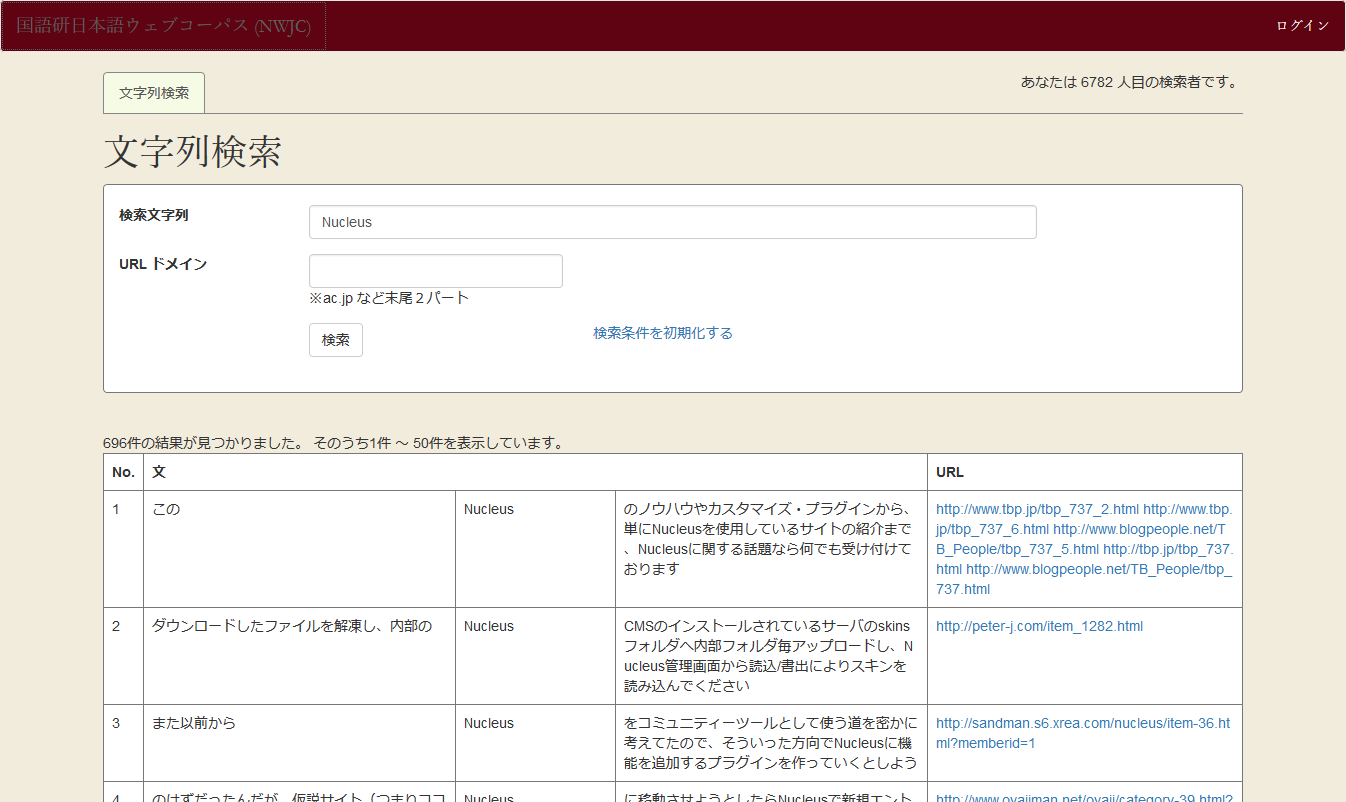Click the URL ドメイン input field
This screenshot has height=802, width=1346.
[x=435, y=270]
